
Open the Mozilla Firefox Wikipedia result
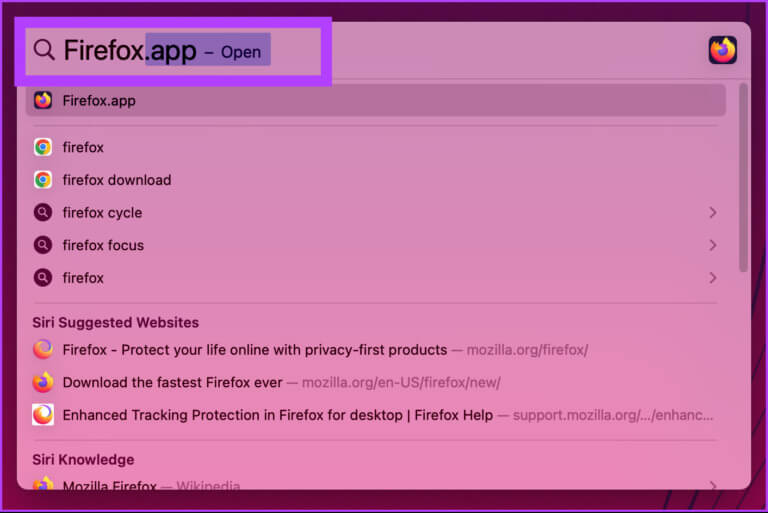click(376, 483)
